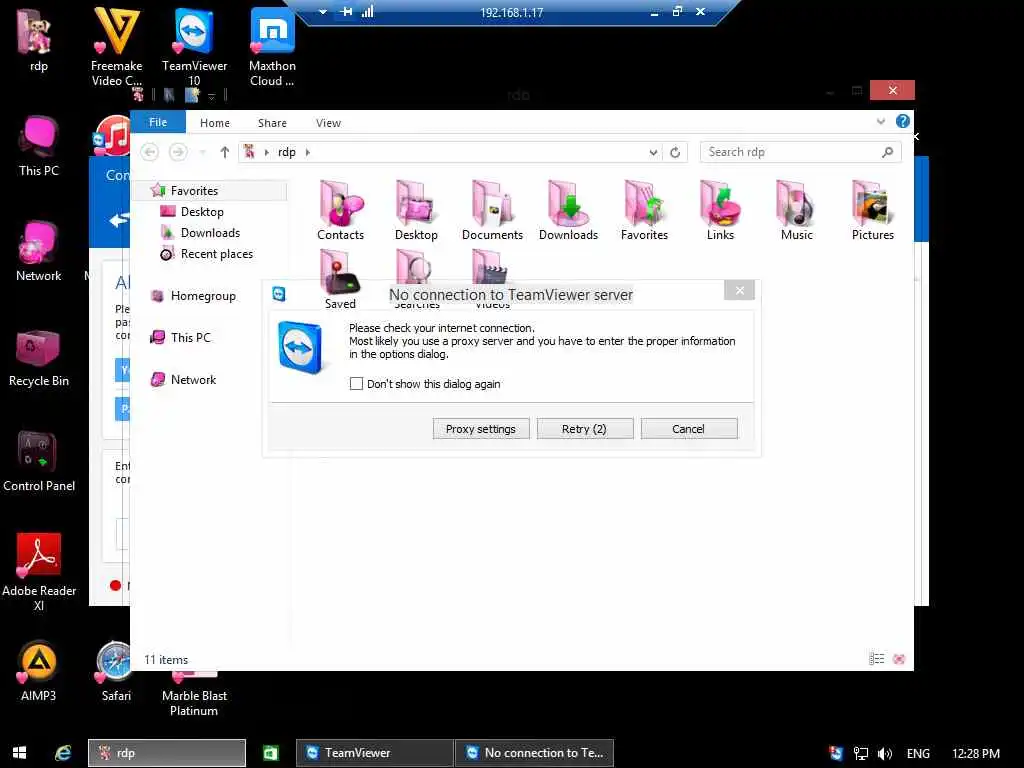This screenshot has height=768, width=1024.
Task: Launch Marble Blast Platinum shortcut
Action: [x=194, y=696]
